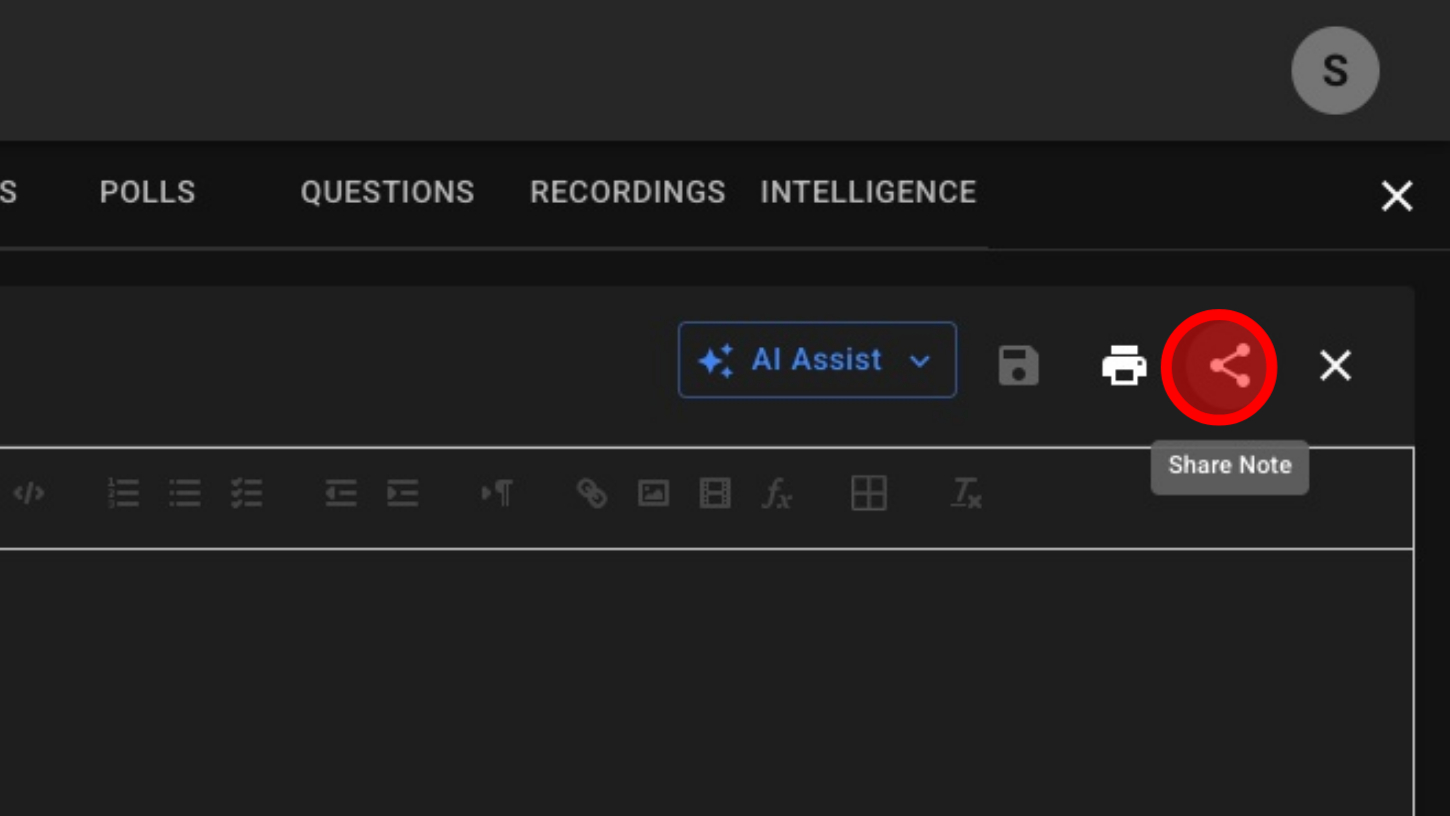Clear text formatting
The image size is (1450, 816).
[x=966, y=493]
